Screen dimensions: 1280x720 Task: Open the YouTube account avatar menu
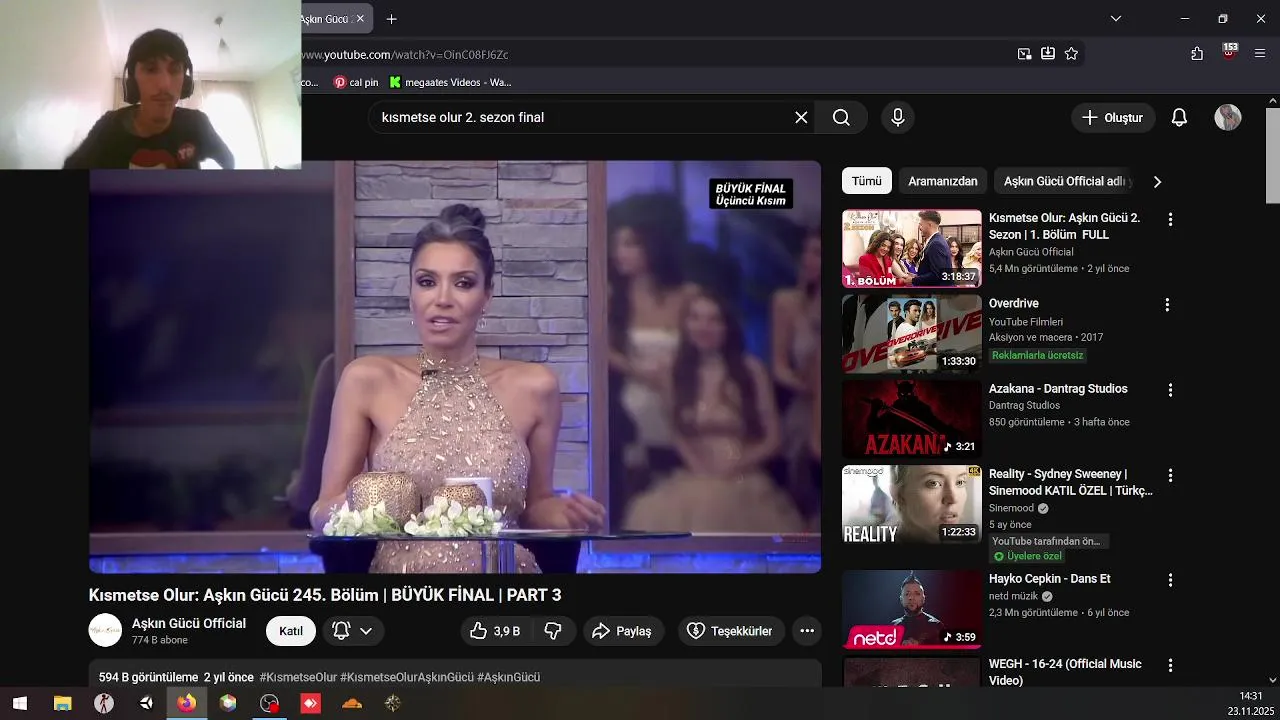click(x=1228, y=117)
